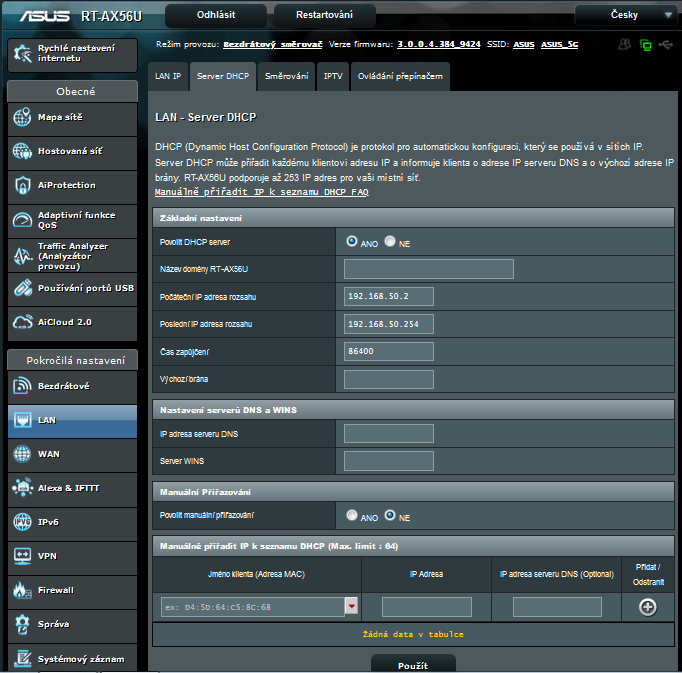Image resolution: width=682 pixels, height=673 pixels.
Task: Open Adaptivní funkce QoS gauge icon
Action: 22,220
